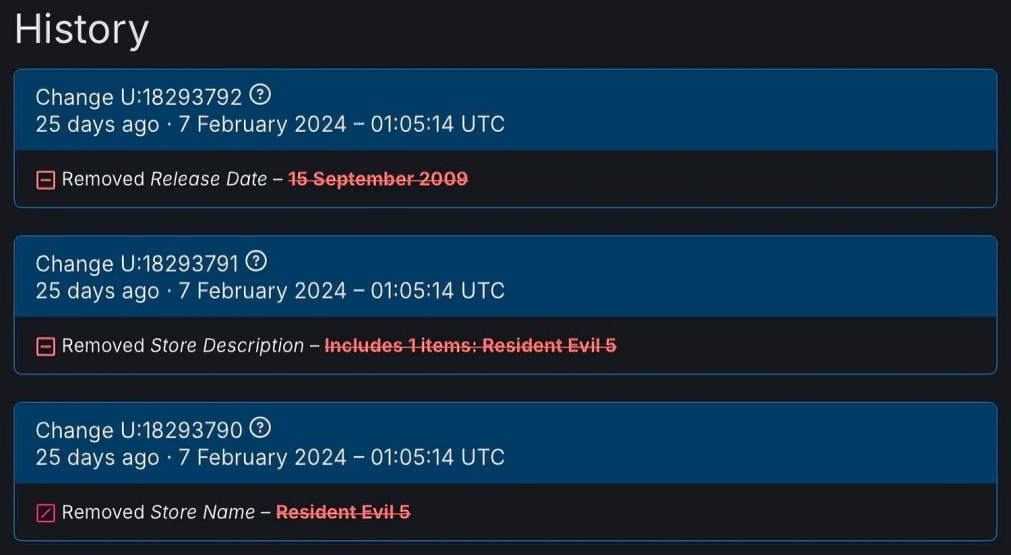Click help icon beside Change U:18293791
Screen dimensions: 1011x555
[257, 262]
